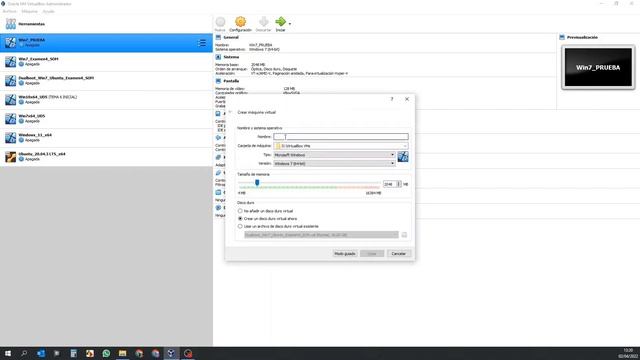Click memory size slider handle
This screenshot has width=640, height=360.
pyautogui.click(x=257, y=182)
